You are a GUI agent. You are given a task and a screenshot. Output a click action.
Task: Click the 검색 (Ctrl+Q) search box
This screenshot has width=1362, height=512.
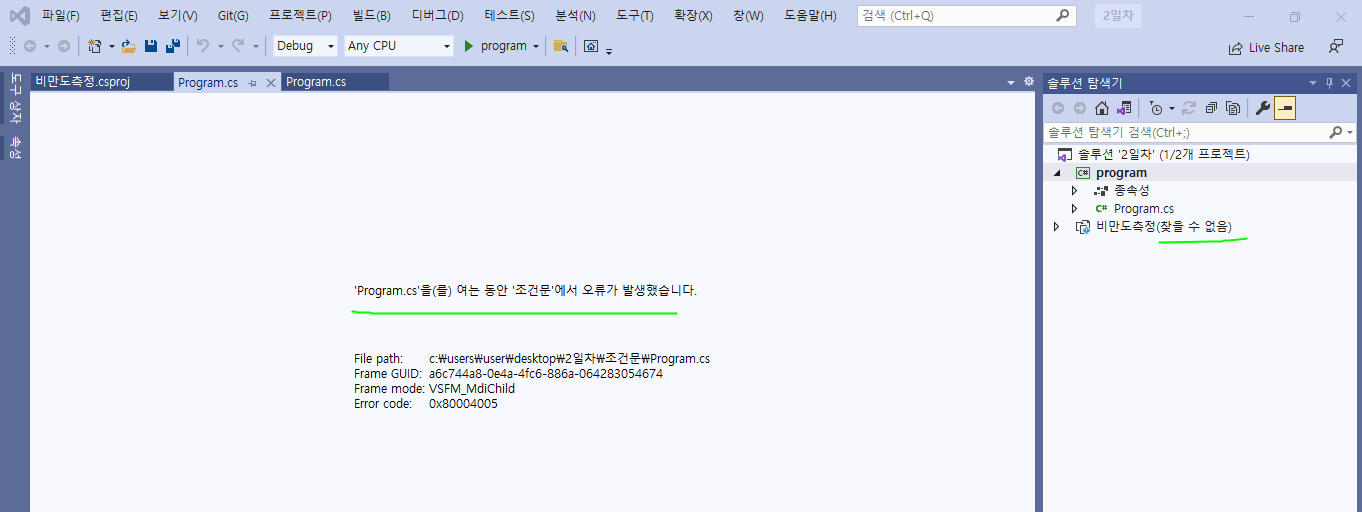966,16
